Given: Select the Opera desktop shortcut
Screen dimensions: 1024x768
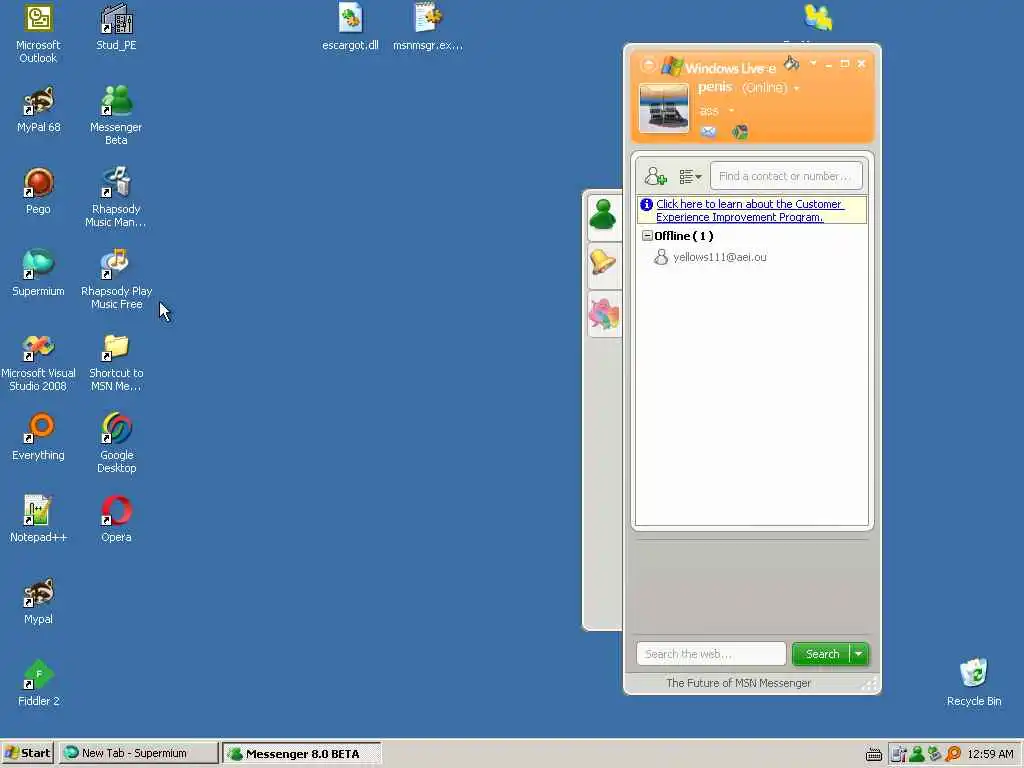Looking at the screenshot, I should click(116, 520).
